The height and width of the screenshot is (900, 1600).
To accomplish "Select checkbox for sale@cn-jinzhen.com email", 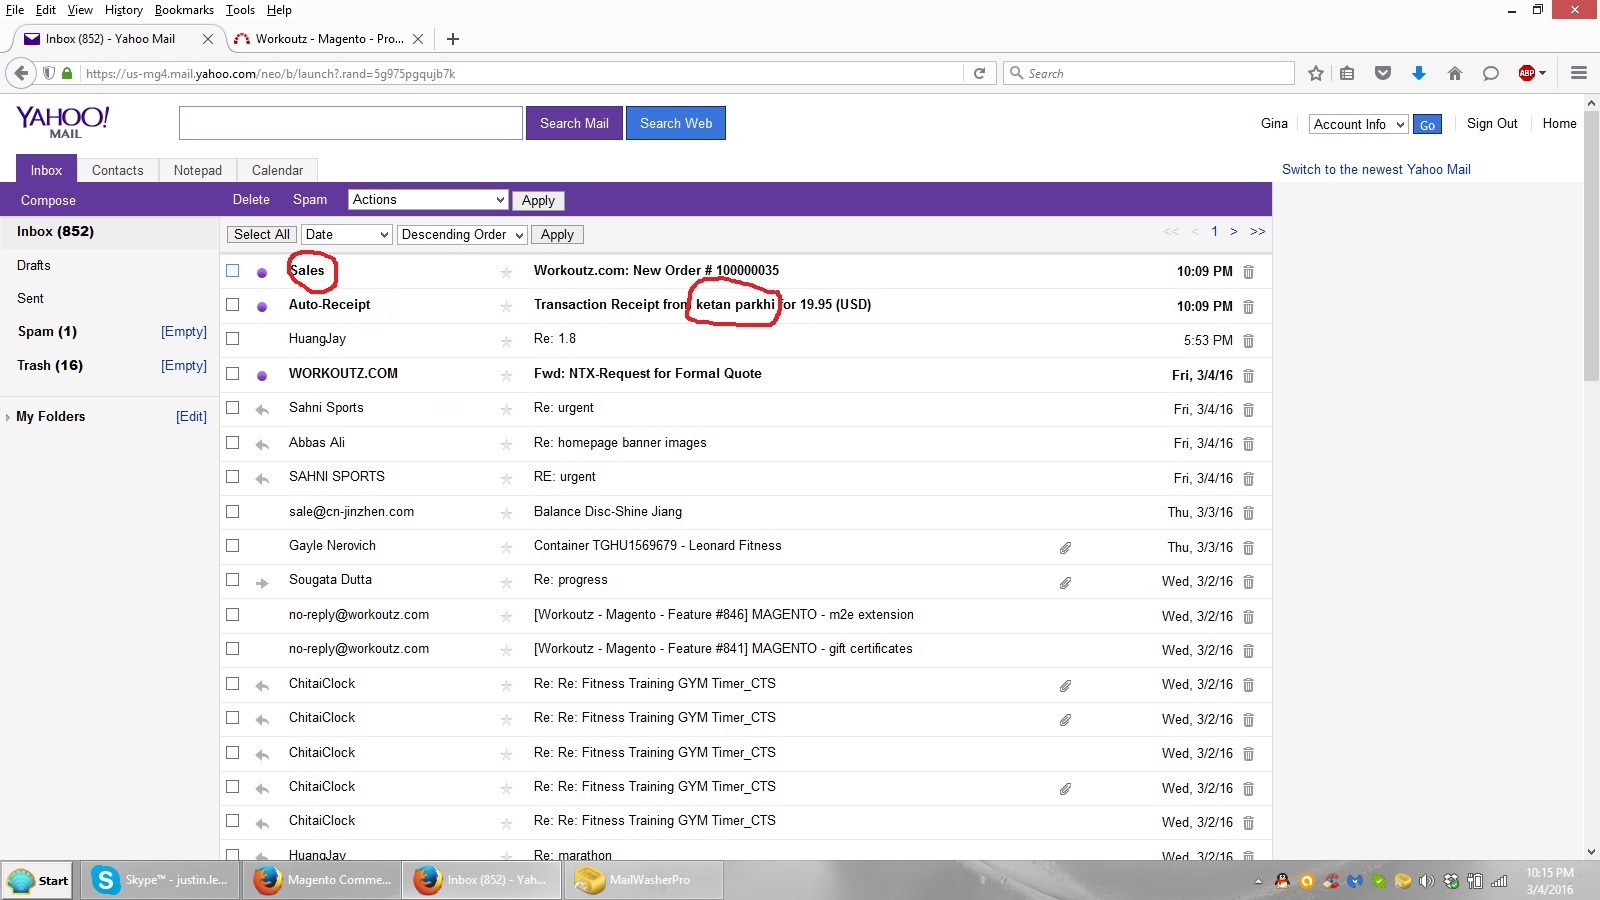I will pyautogui.click(x=233, y=511).
